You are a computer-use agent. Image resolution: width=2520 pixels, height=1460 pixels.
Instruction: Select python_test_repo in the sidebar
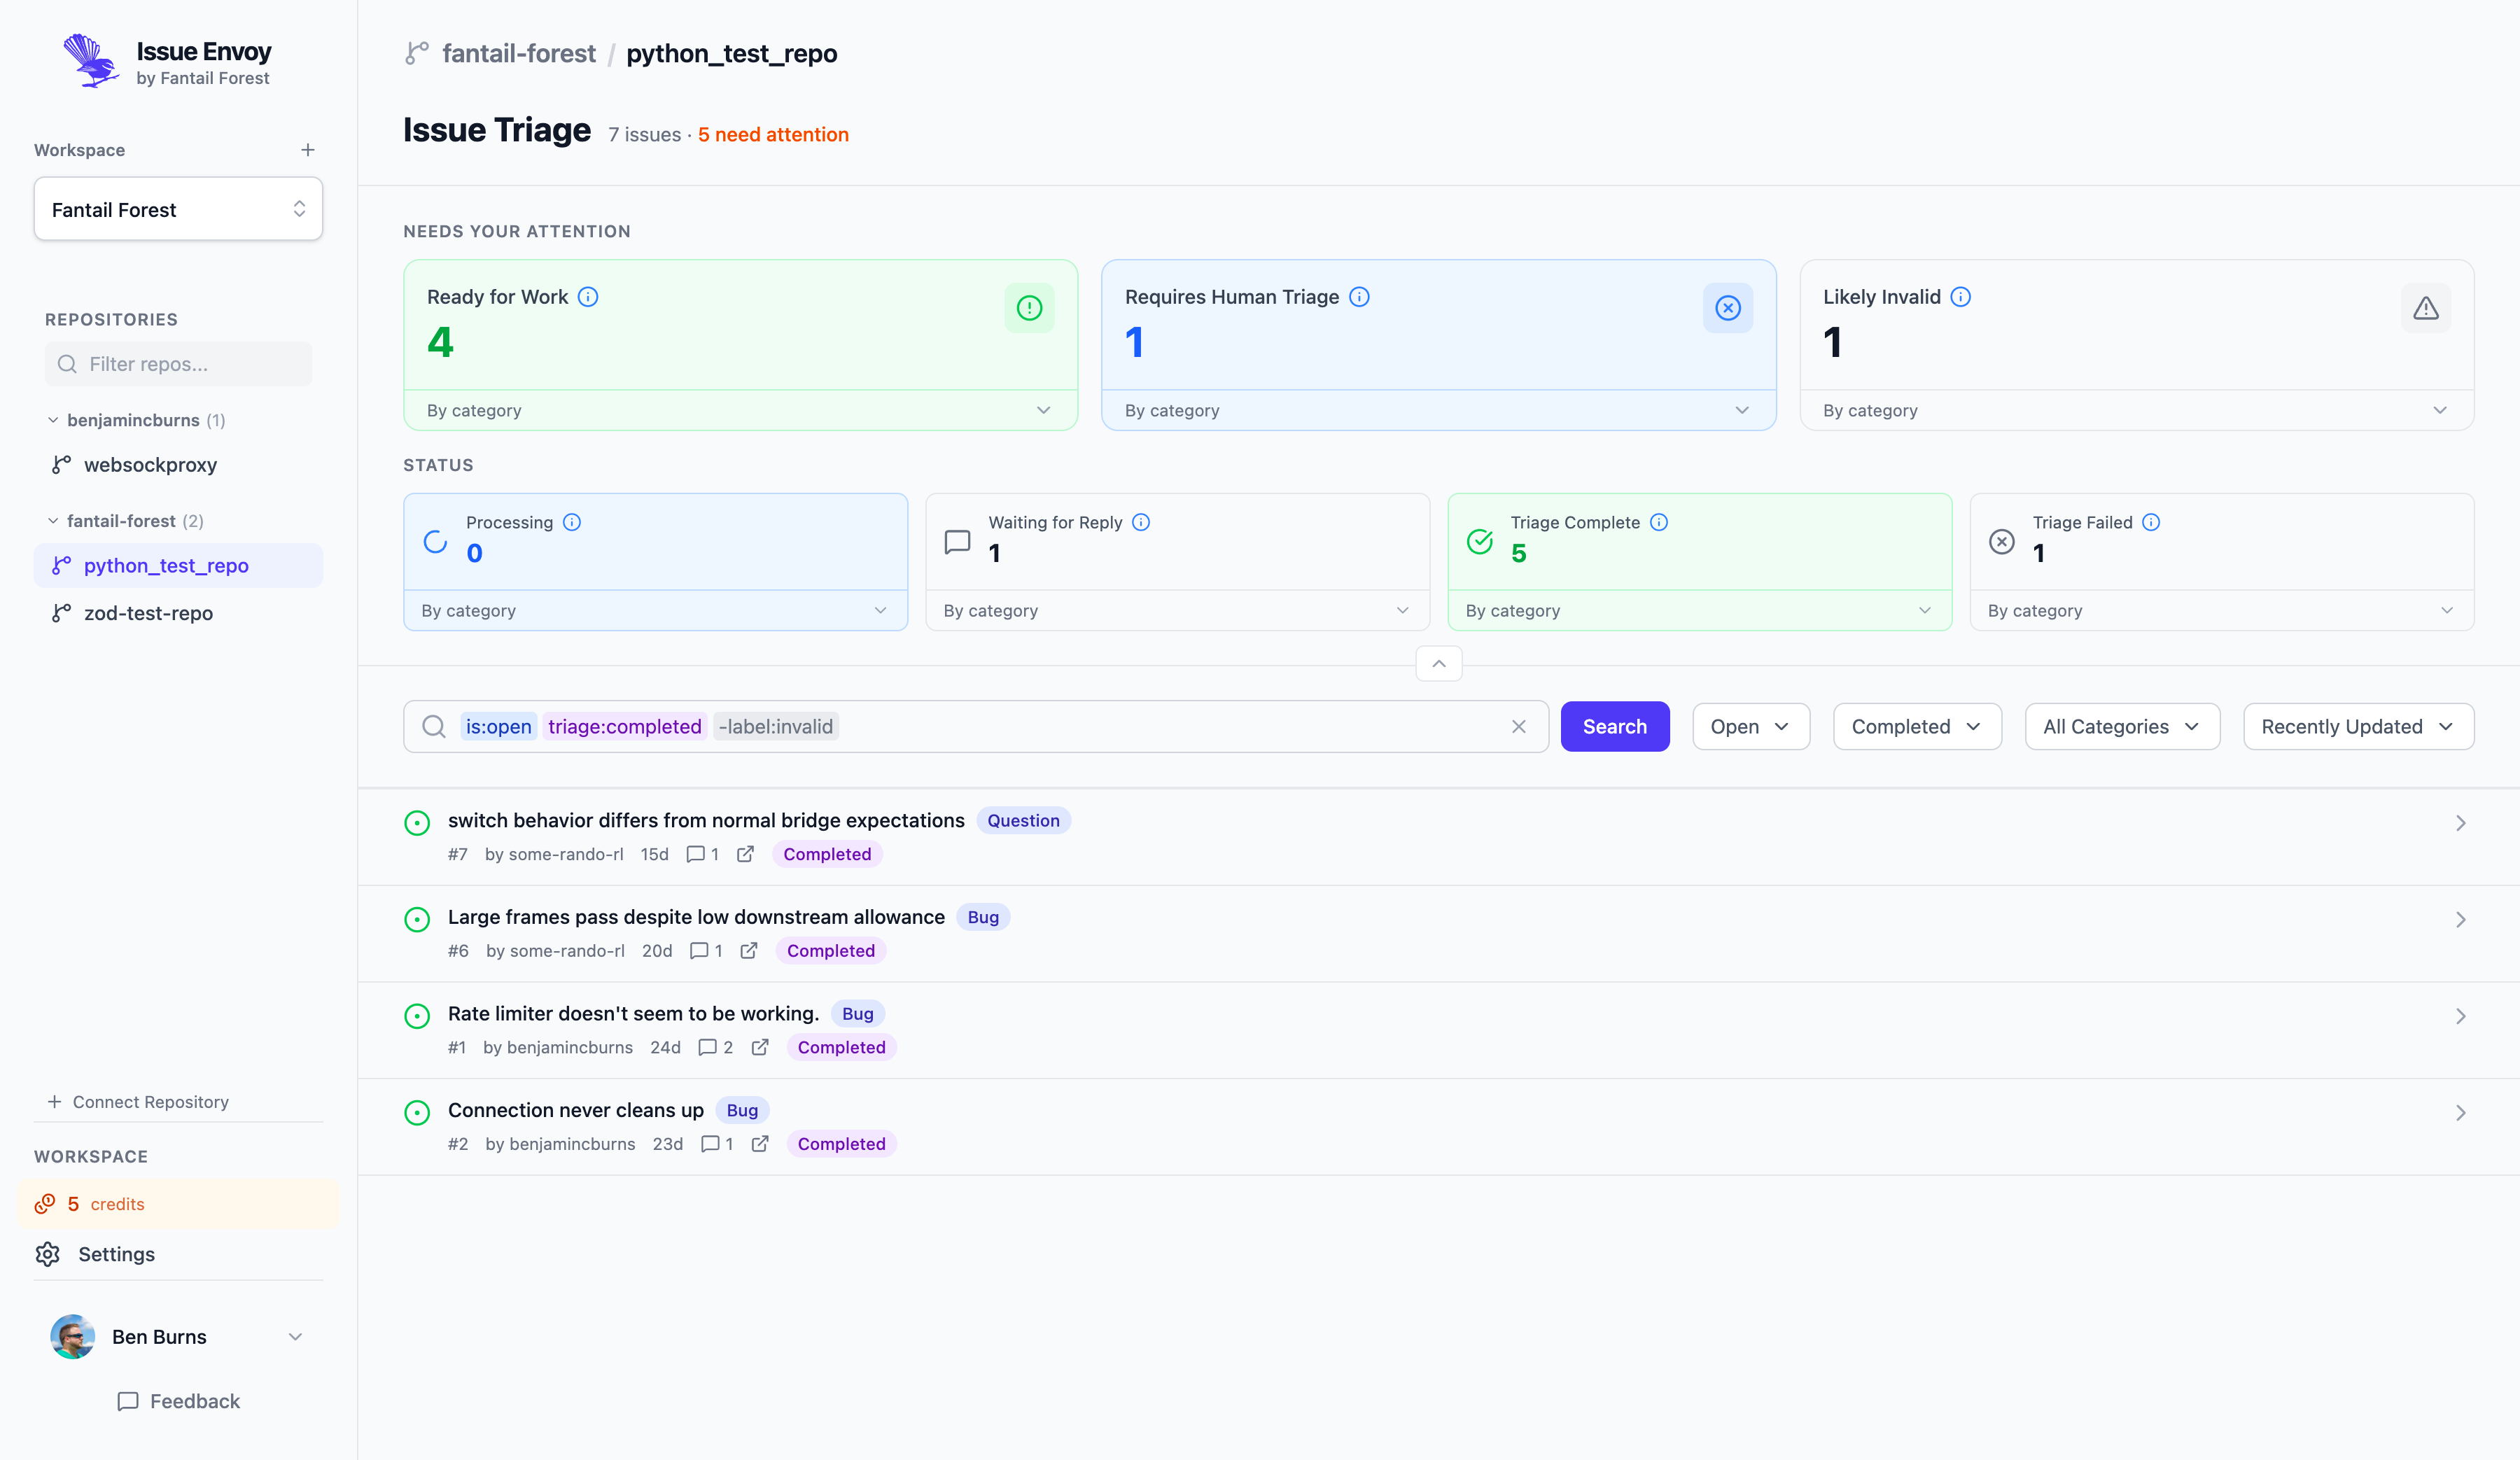pyautogui.click(x=178, y=565)
